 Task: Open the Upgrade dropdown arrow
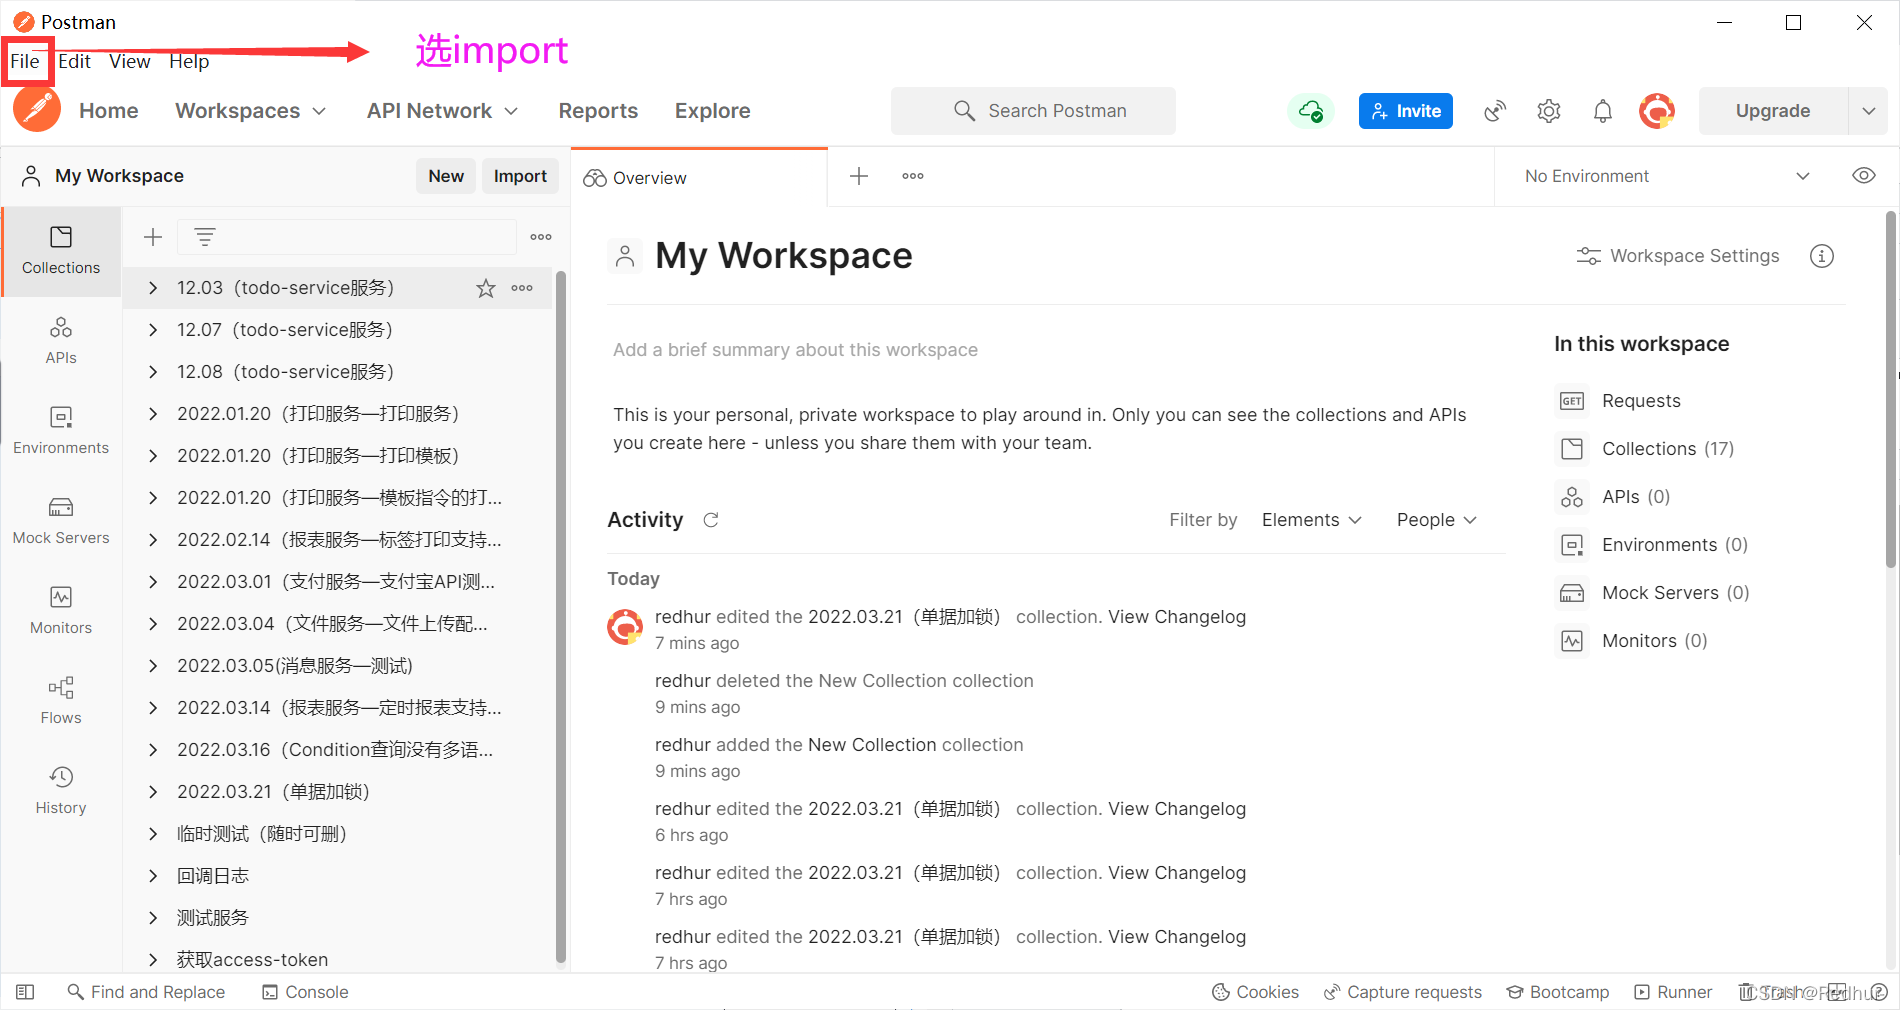click(x=1869, y=111)
